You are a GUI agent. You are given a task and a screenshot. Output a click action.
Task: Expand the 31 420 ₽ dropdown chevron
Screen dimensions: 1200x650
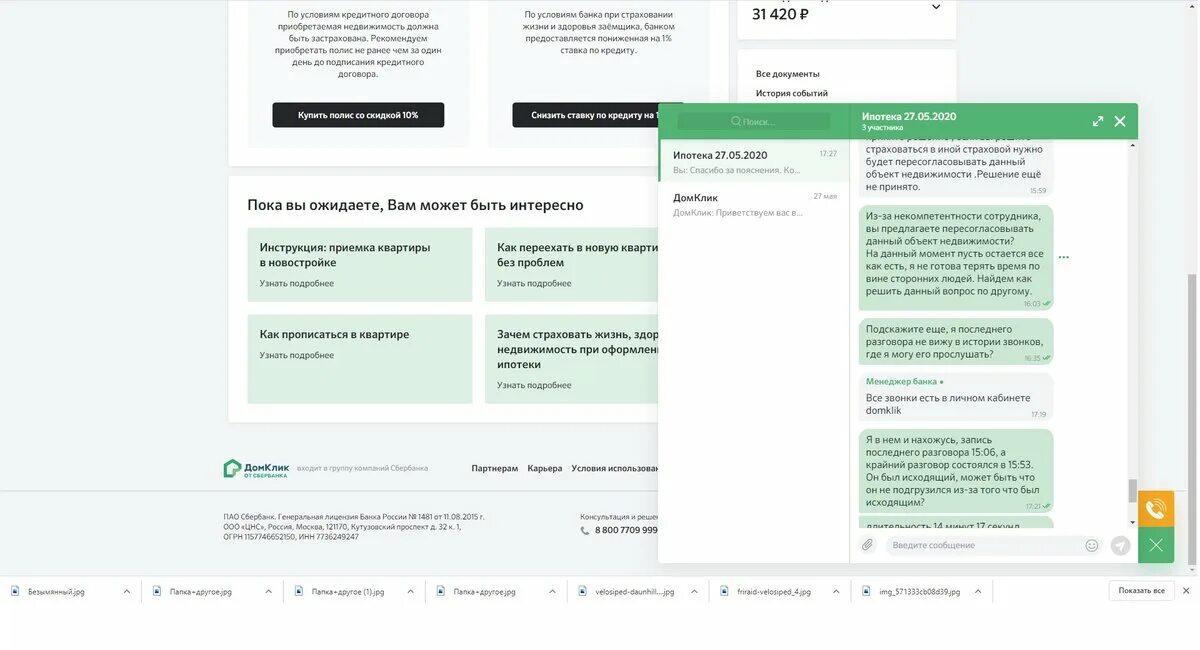click(x=936, y=7)
